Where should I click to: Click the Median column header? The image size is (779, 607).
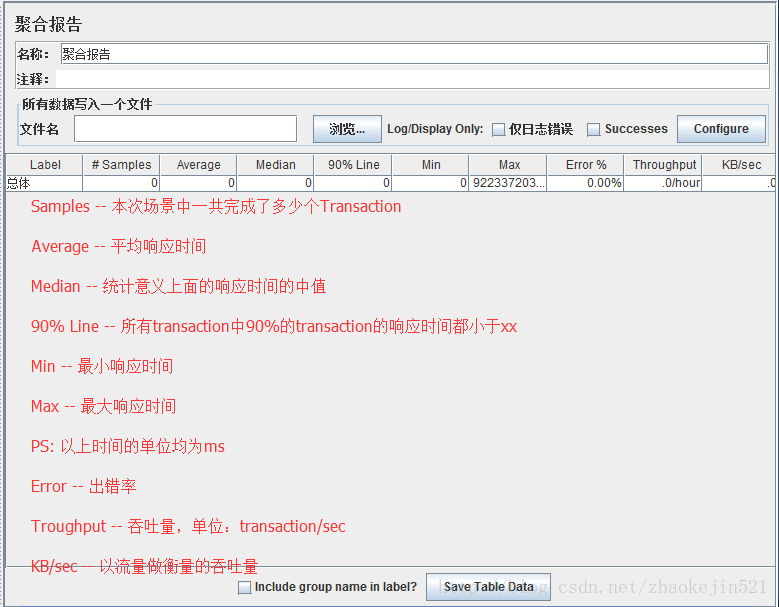[275, 164]
